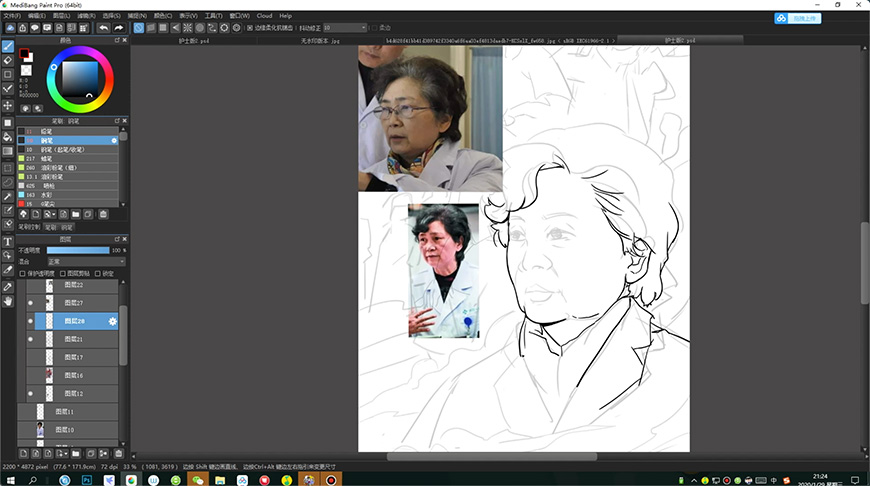Click the transparent color swatch
Image resolution: width=870 pixels, height=486 pixels.
pos(26,70)
